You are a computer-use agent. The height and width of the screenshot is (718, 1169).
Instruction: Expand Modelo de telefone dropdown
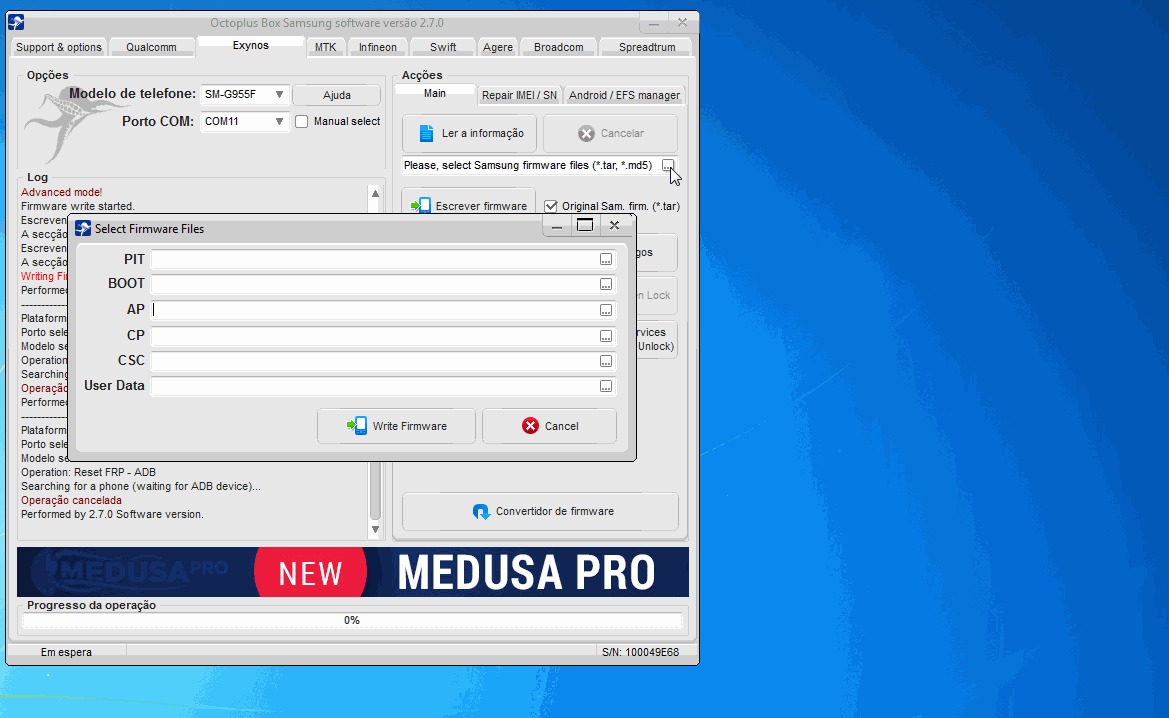pyautogui.click(x=279, y=95)
